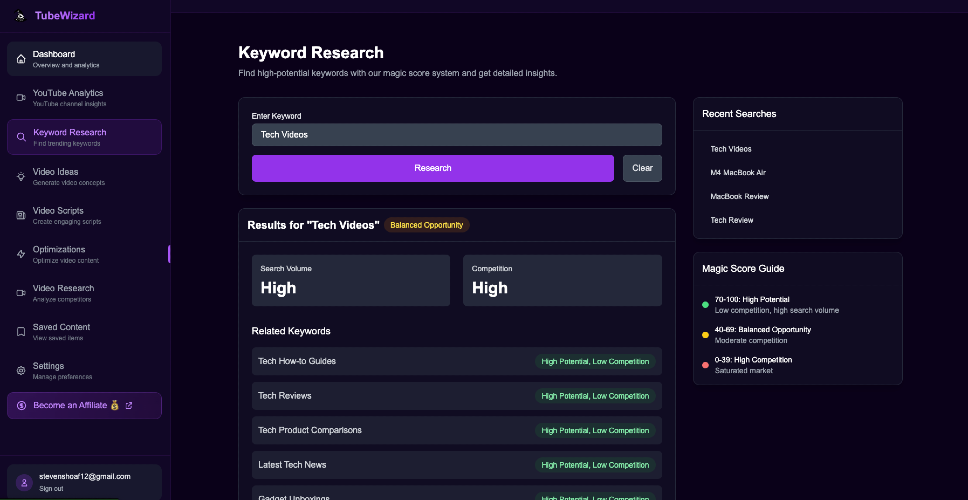
Task: Open the Dashboard menu item
Action: tap(85, 59)
